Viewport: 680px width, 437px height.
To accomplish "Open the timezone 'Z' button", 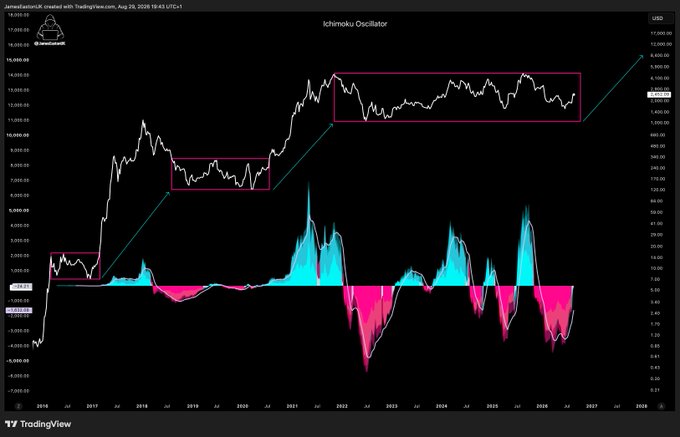I will [18, 406].
